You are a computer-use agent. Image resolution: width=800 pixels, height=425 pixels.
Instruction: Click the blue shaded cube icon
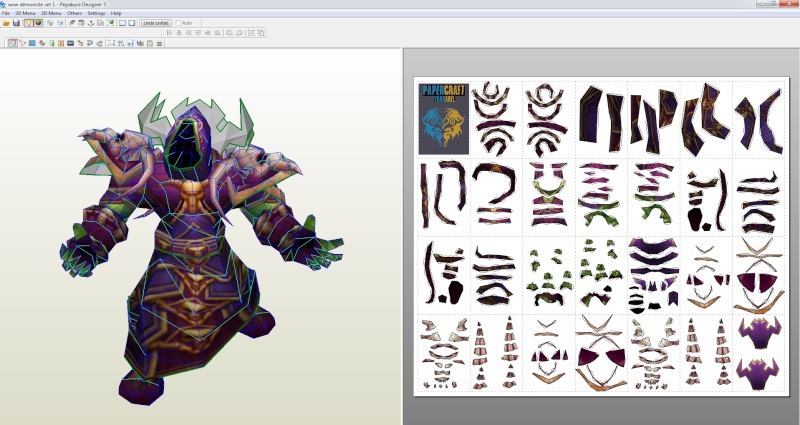60,23
